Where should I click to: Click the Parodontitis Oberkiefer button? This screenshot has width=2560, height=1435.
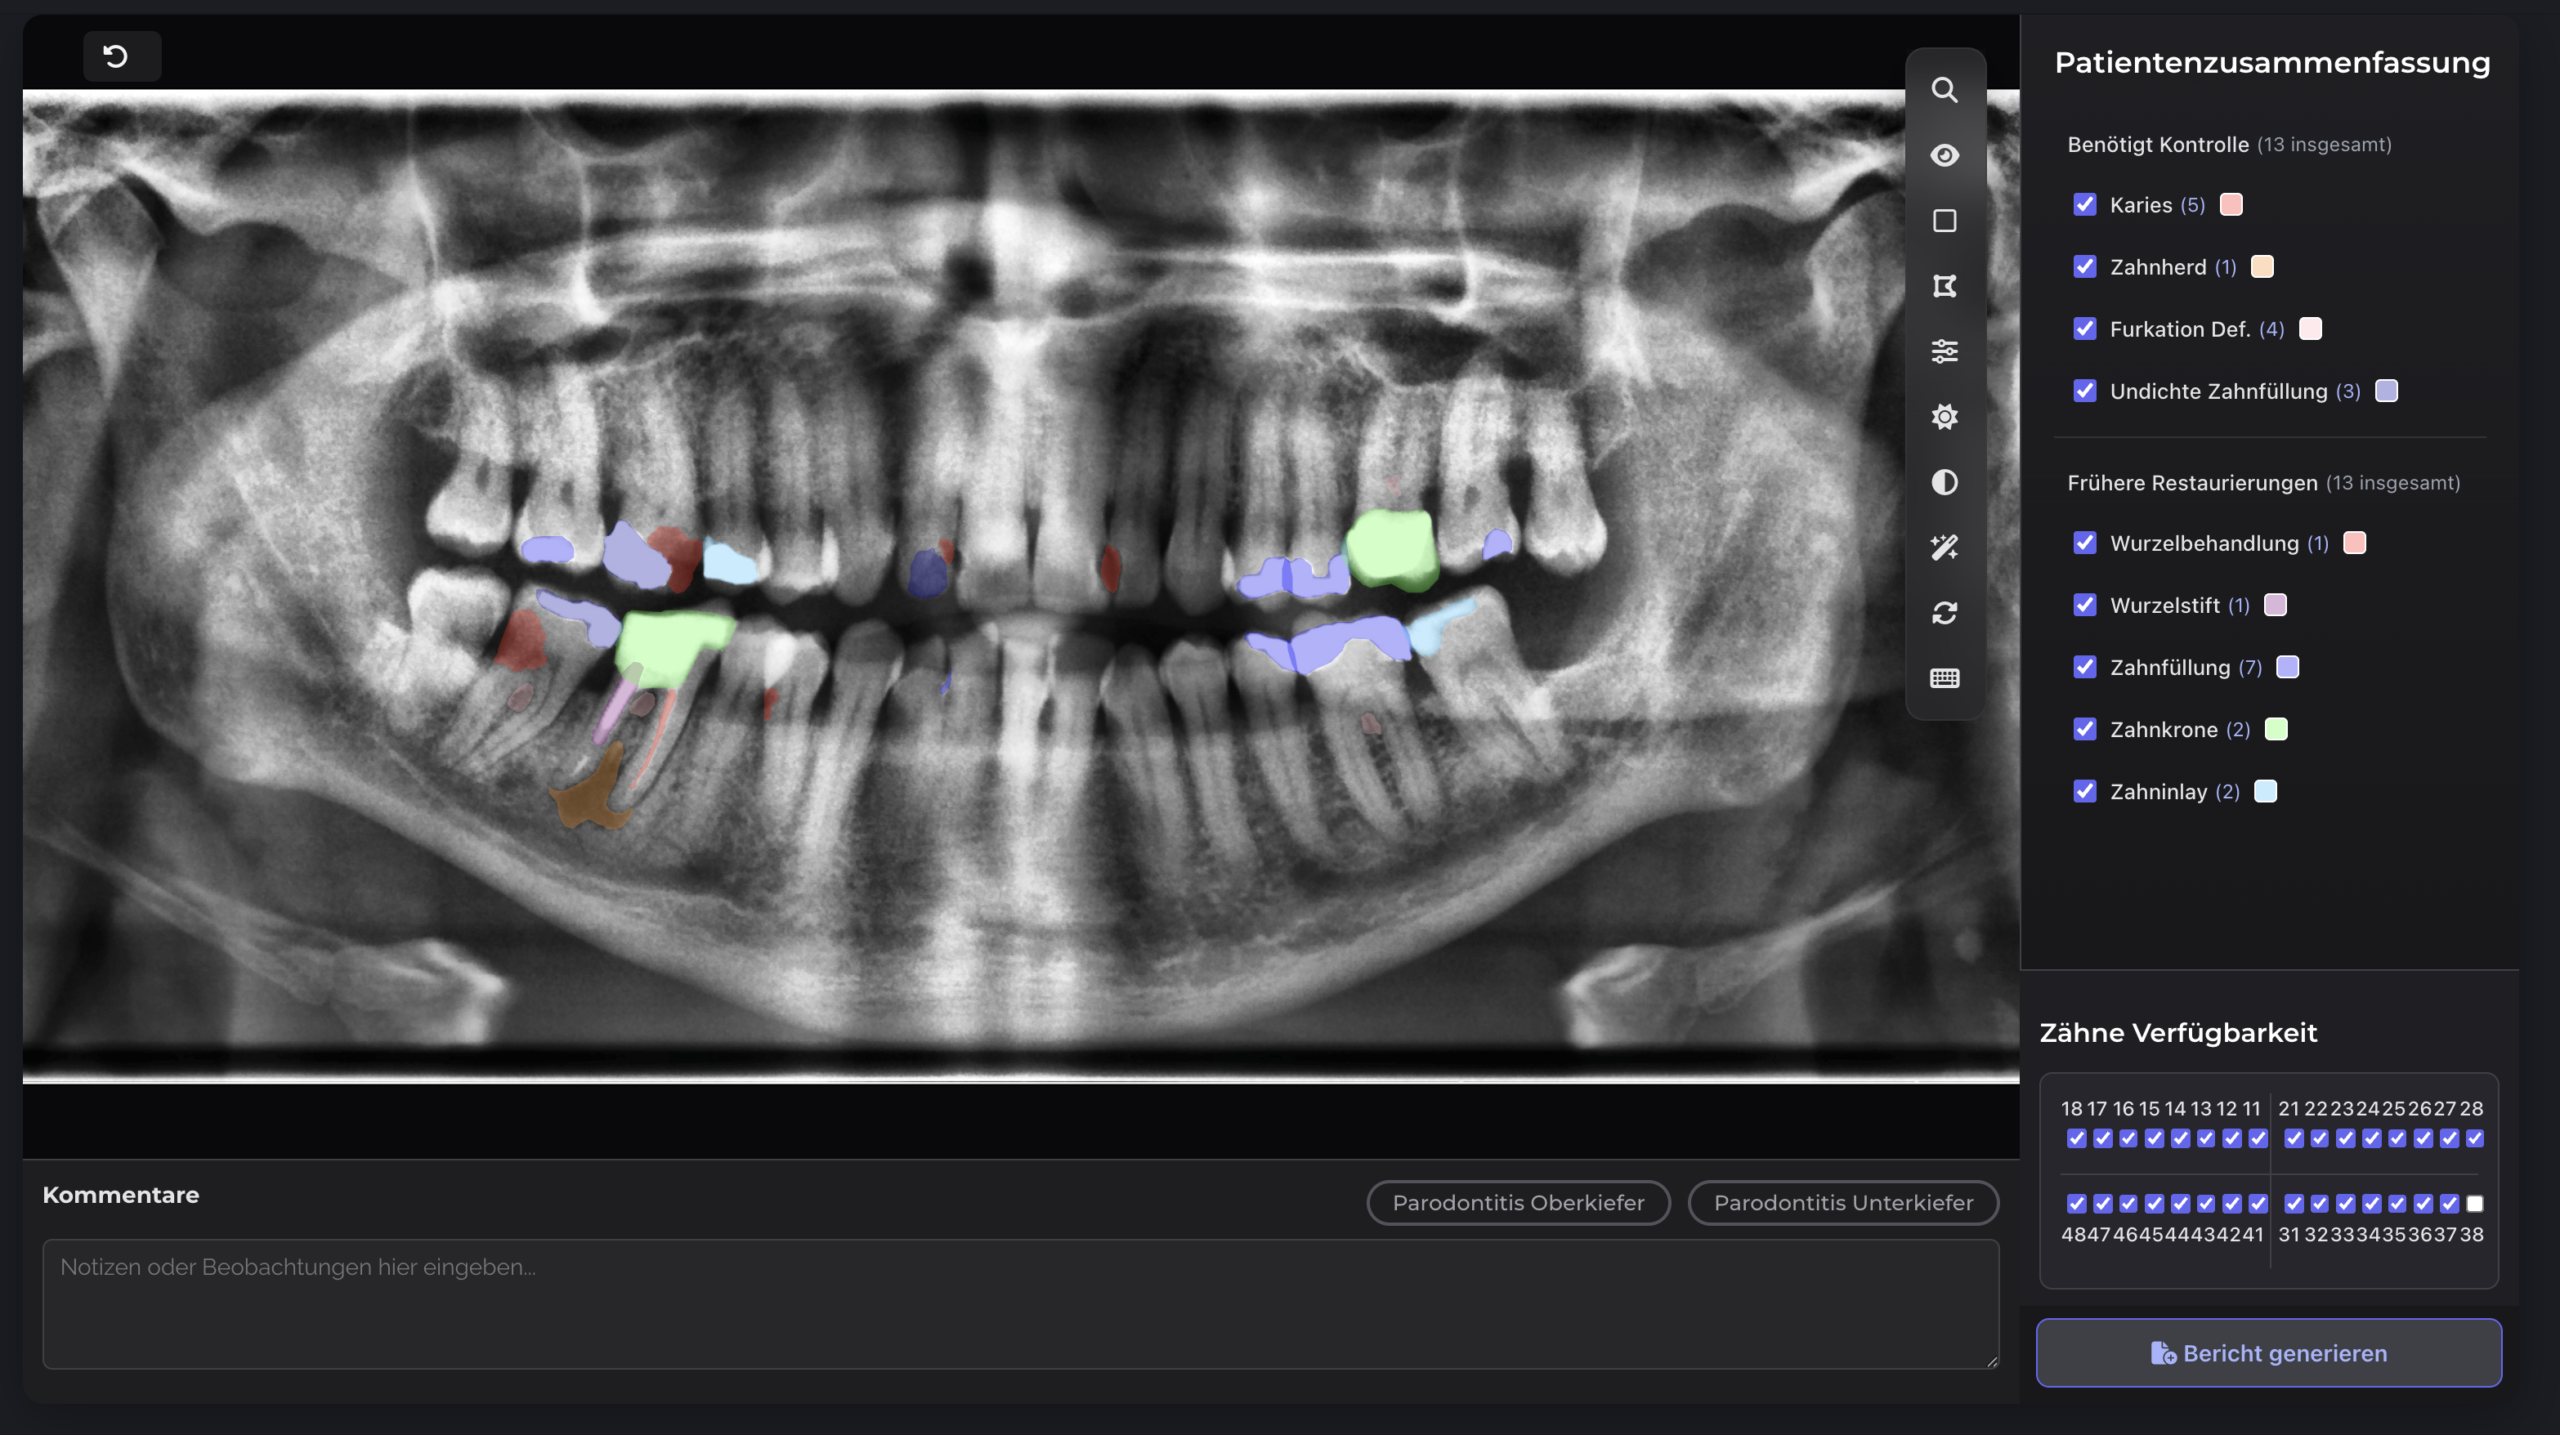click(1518, 1202)
